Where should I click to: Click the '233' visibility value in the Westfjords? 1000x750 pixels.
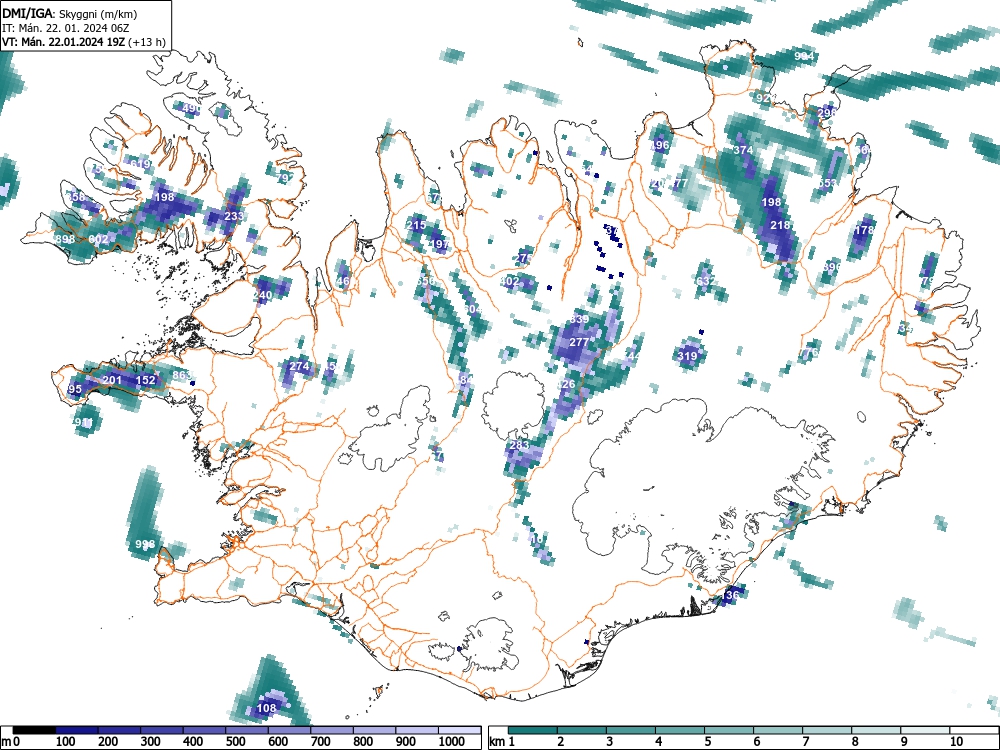pyautogui.click(x=234, y=216)
